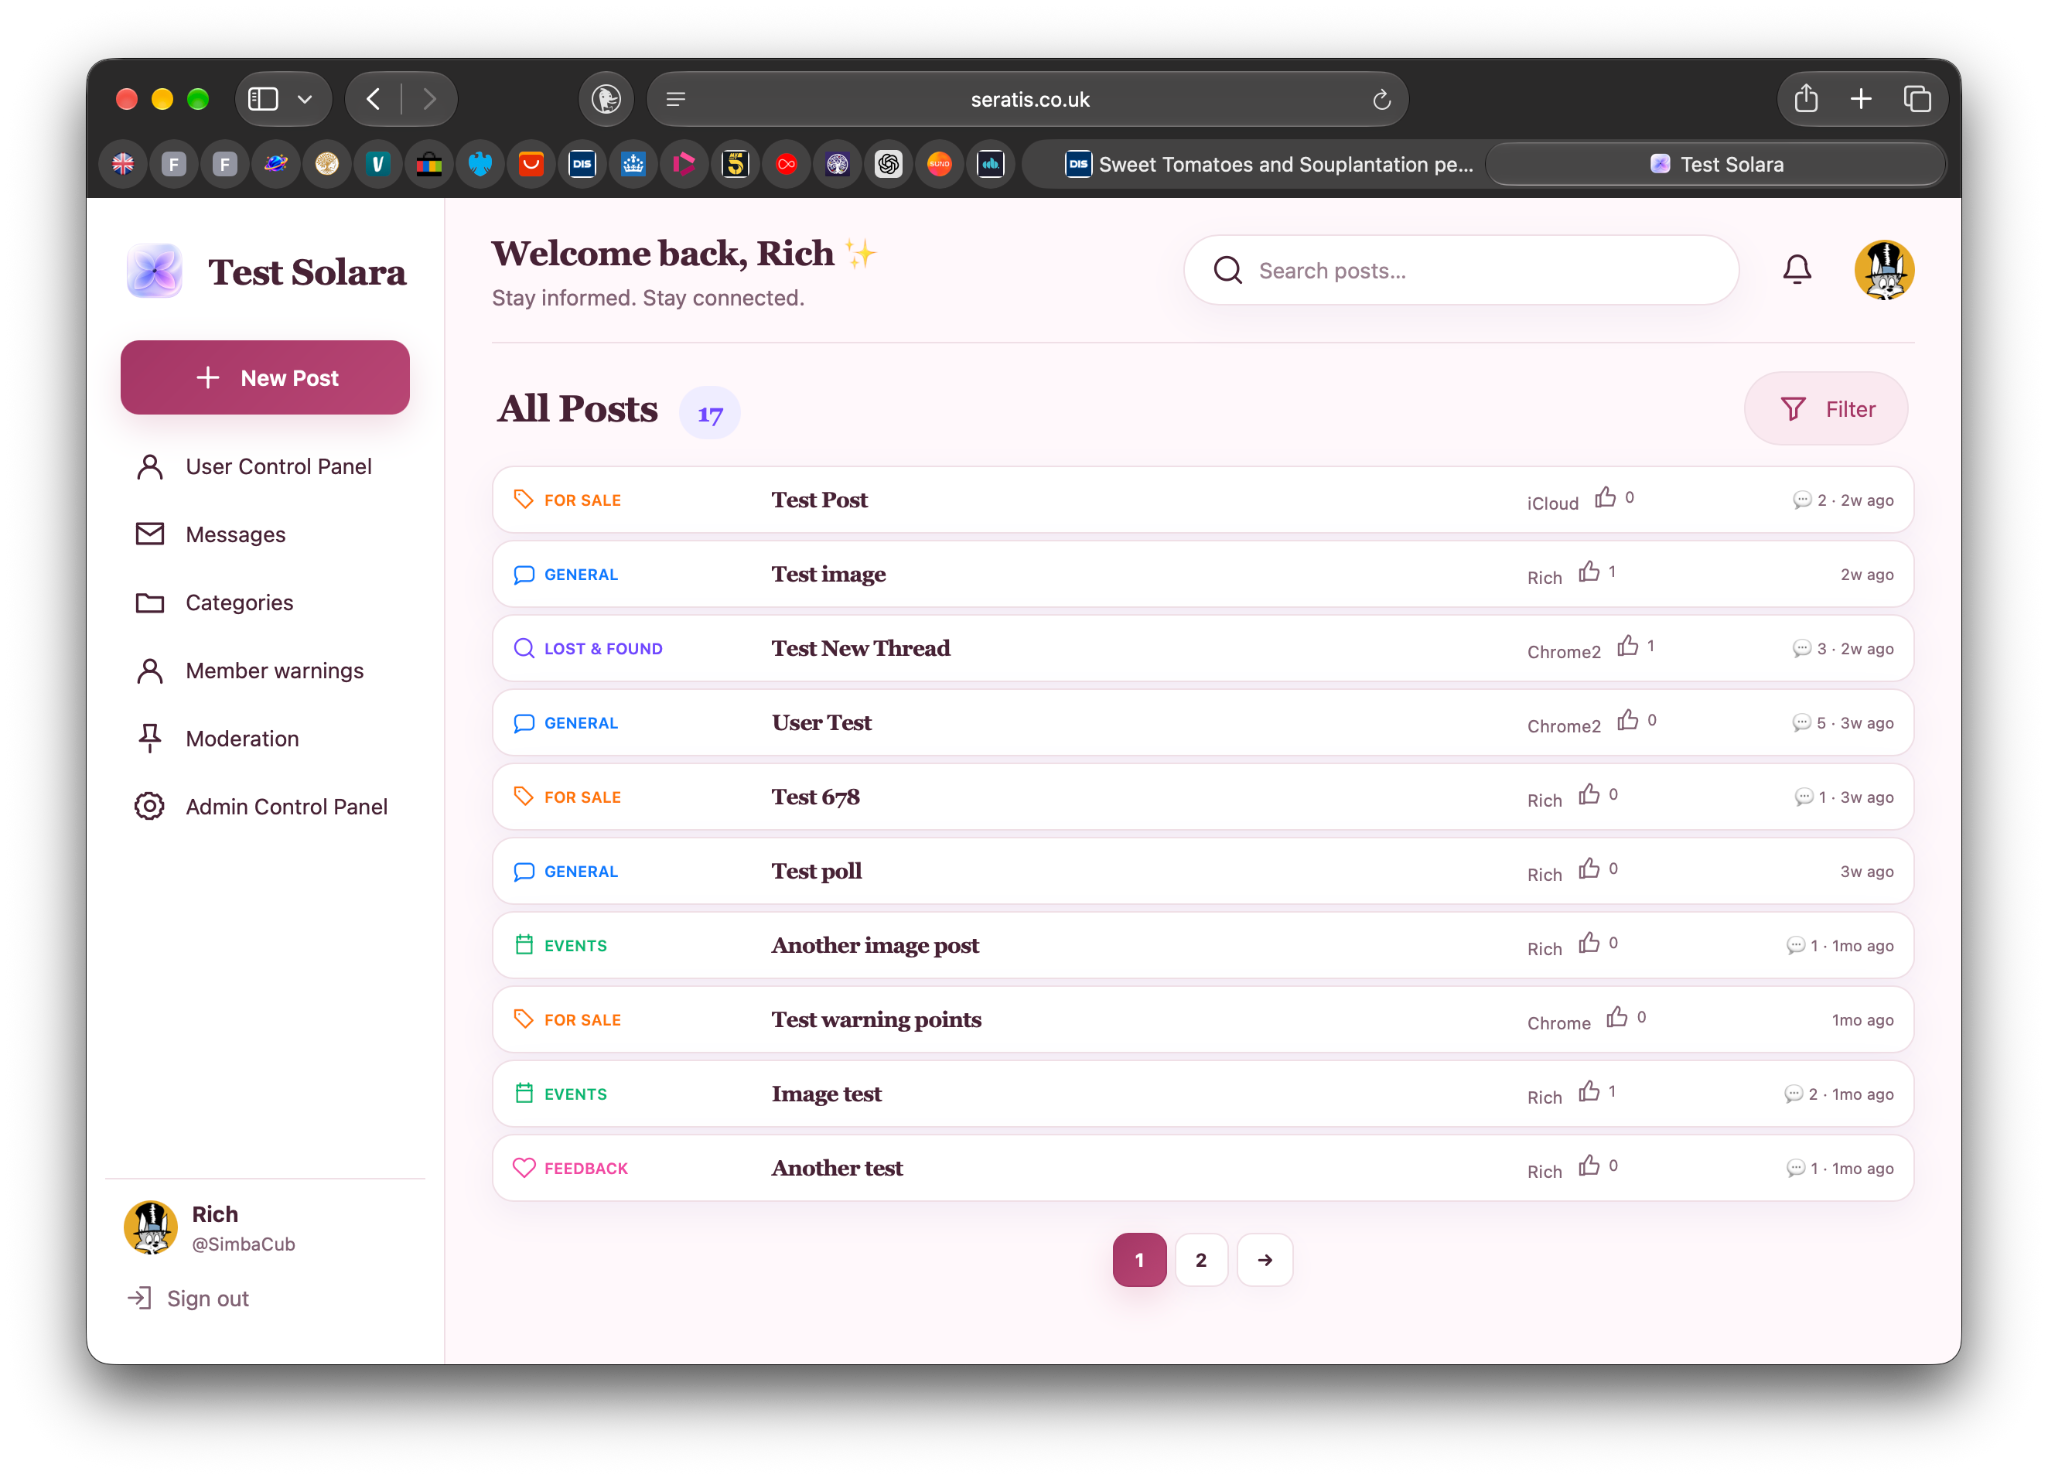Screen dimensions: 2048x1478
Task: Open the notifications bell
Action: pos(1797,270)
